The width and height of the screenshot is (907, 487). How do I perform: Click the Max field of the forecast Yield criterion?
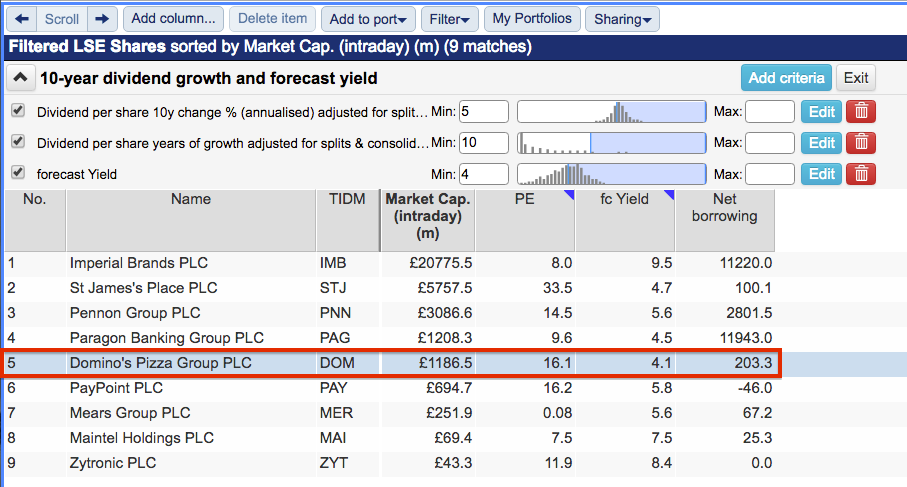(770, 174)
